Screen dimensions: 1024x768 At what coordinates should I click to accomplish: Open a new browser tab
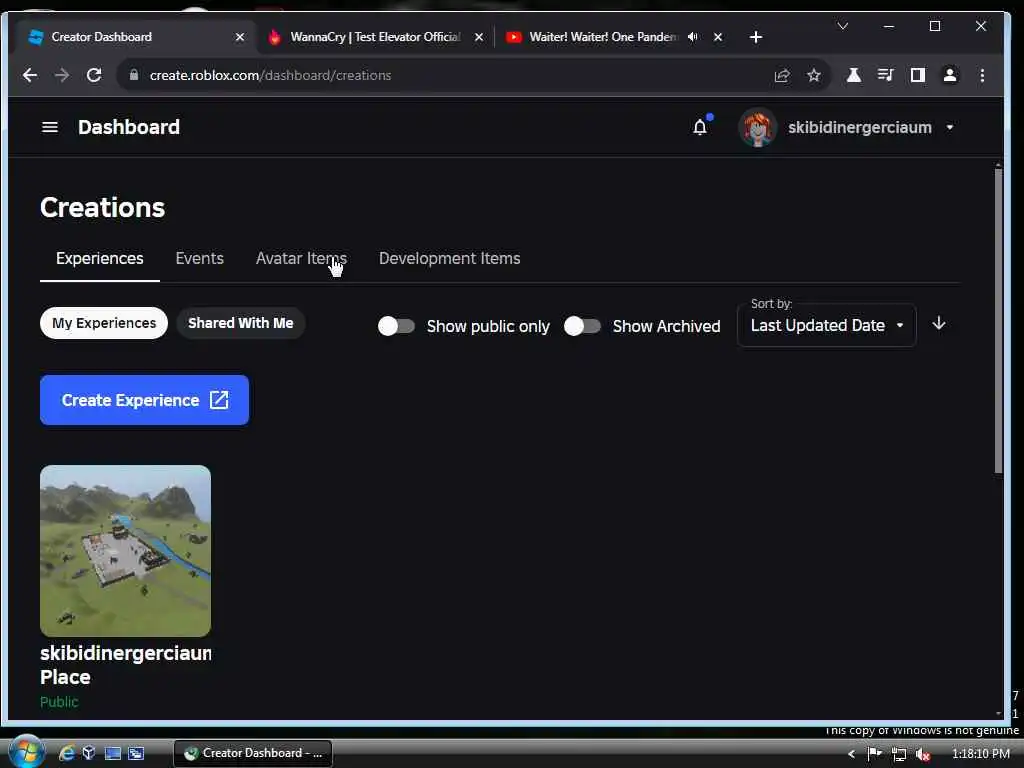756,37
